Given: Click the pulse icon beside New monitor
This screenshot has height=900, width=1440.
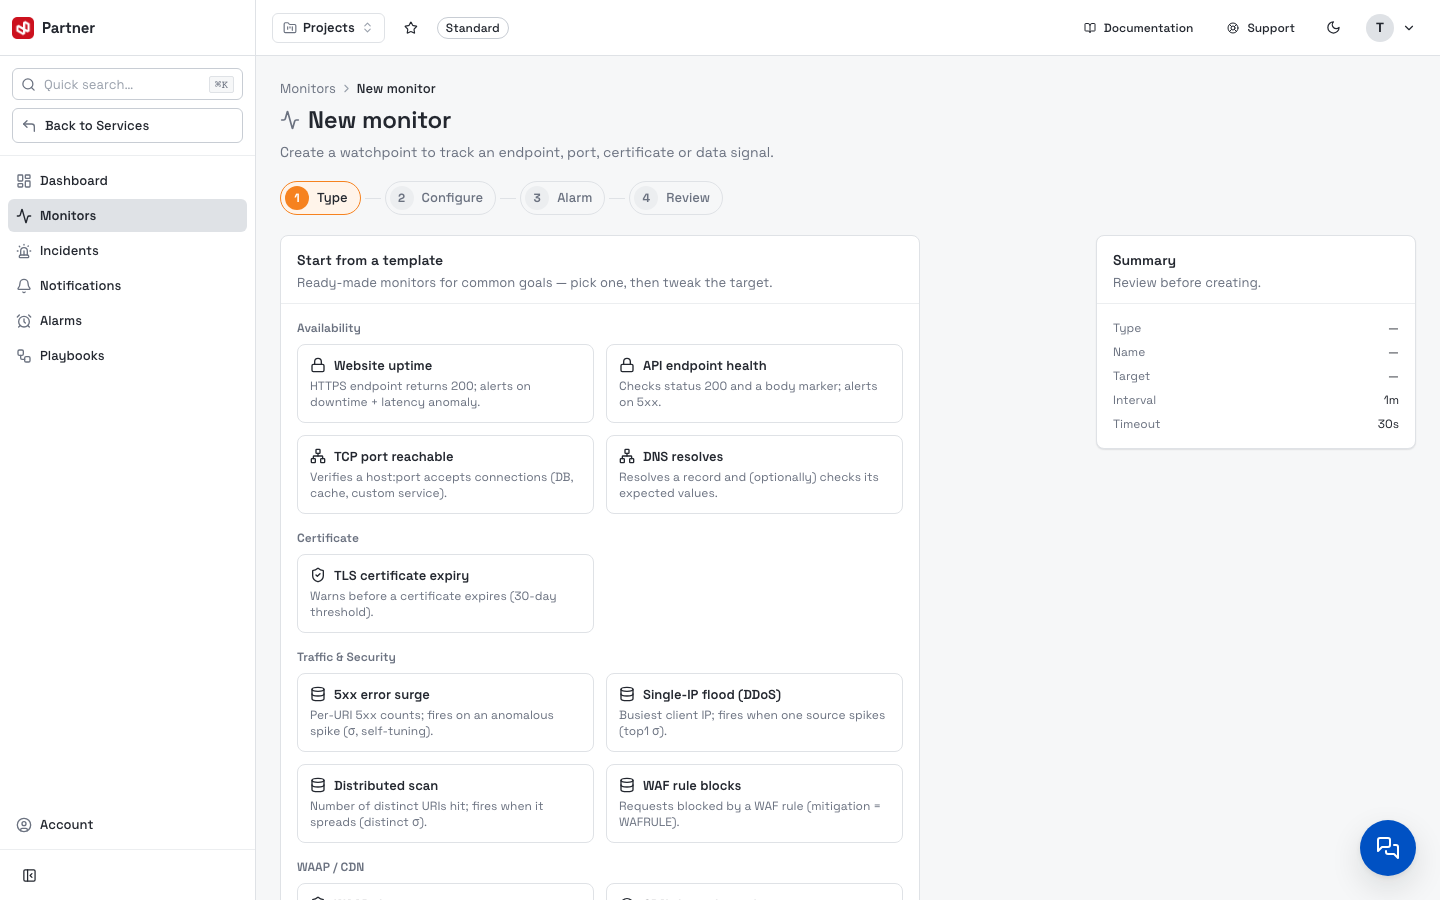Looking at the screenshot, I should [290, 120].
